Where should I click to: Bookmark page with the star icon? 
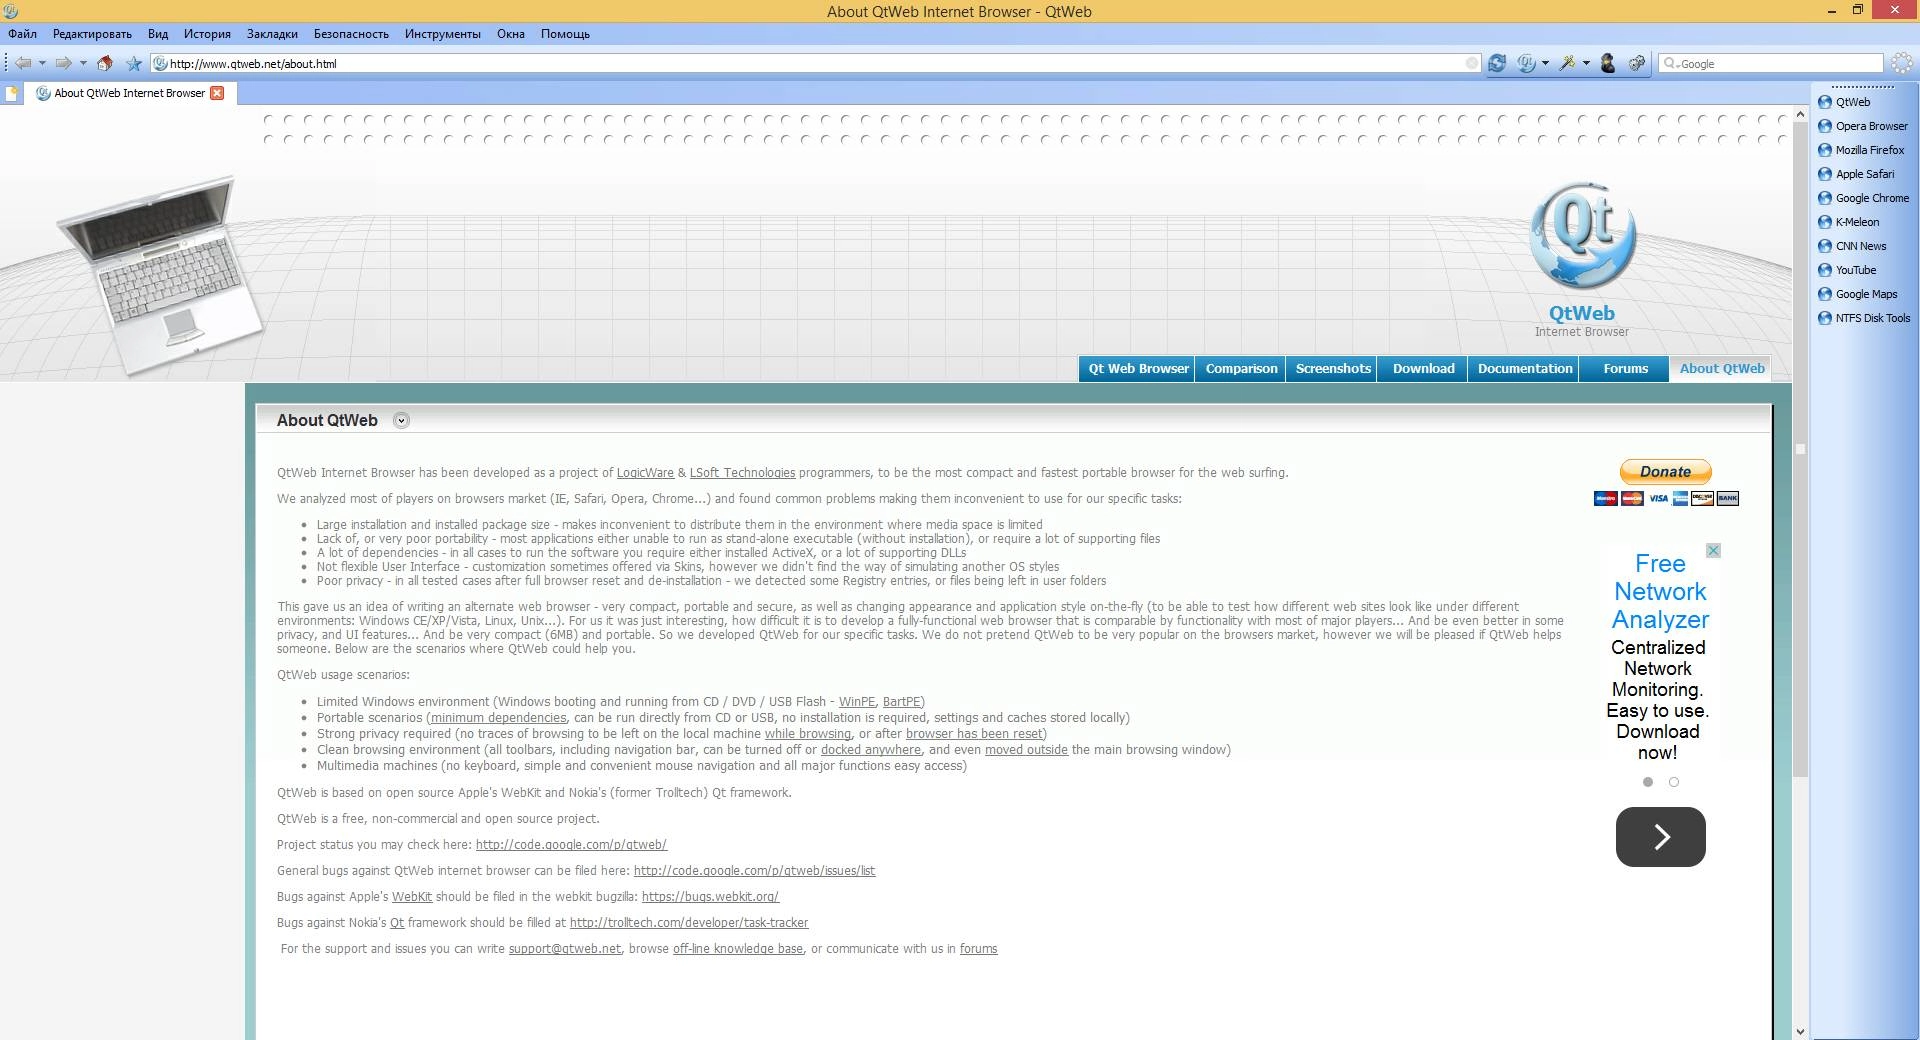(134, 63)
